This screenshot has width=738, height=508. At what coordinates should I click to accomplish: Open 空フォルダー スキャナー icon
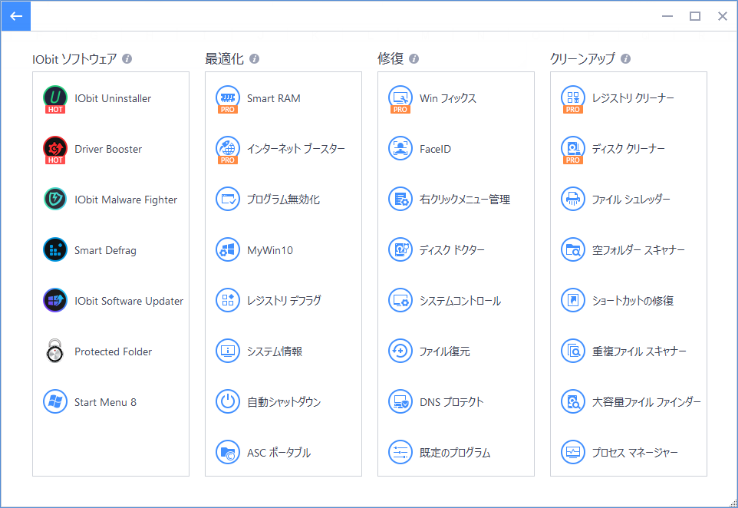tap(573, 250)
